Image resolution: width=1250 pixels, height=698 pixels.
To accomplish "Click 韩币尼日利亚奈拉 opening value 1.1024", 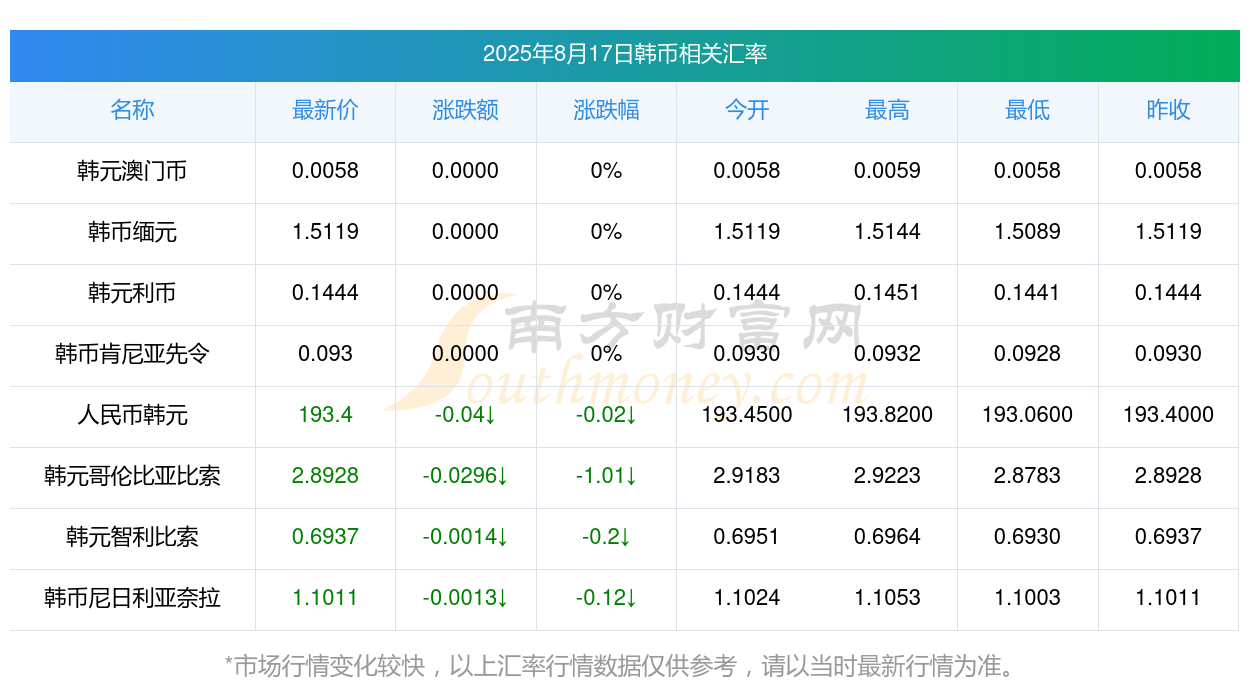I will pos(747,598).
